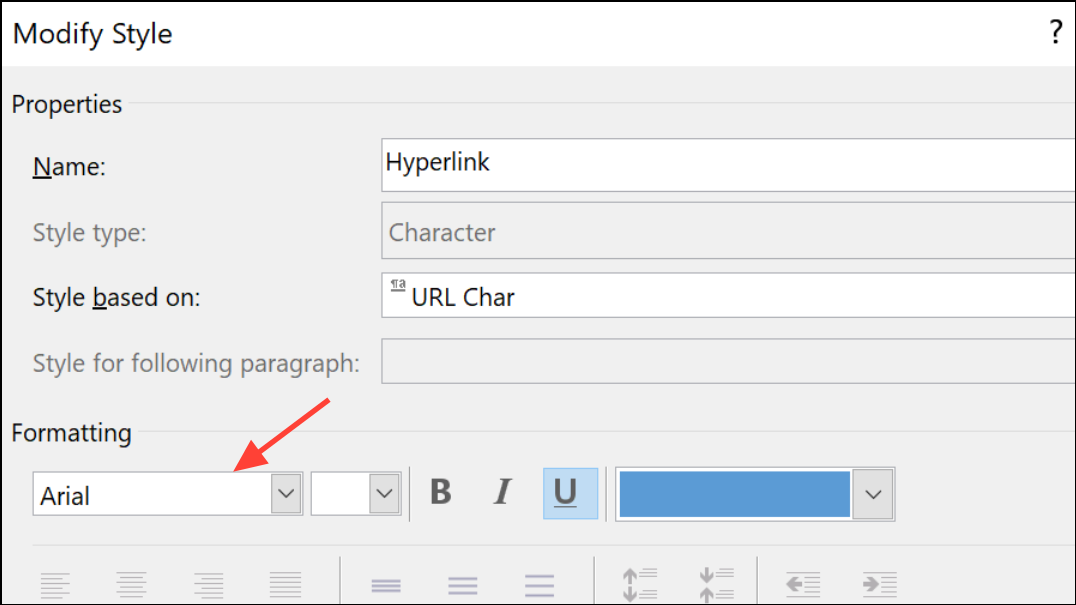Viewport: 1076px width, 605px height.
Task: Open the font color dropdown arrow
Action: point(873,493)
